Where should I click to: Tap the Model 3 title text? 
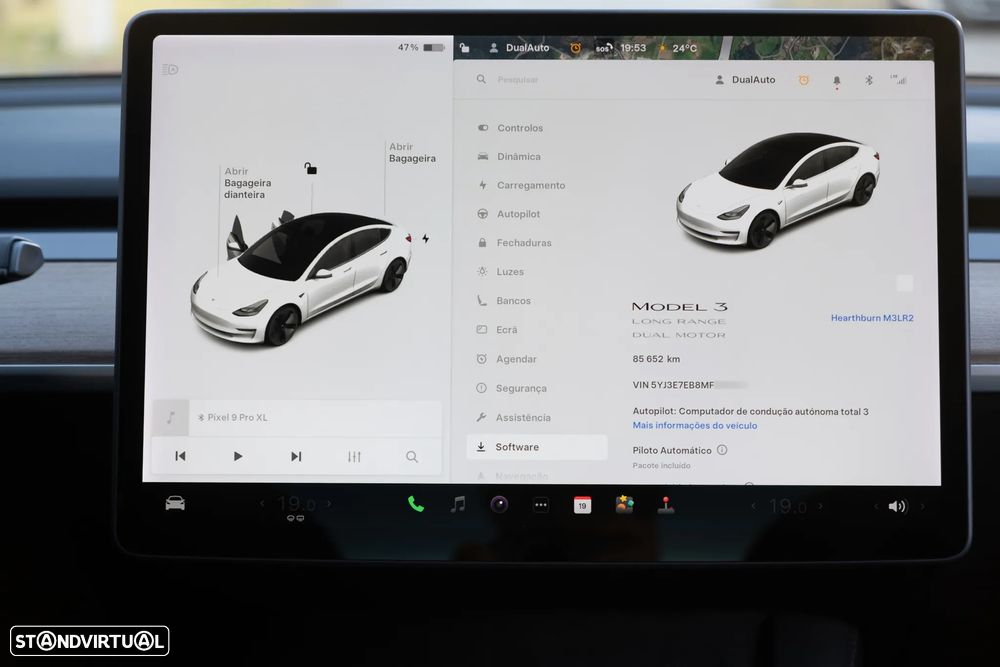[x=679, y=307]
